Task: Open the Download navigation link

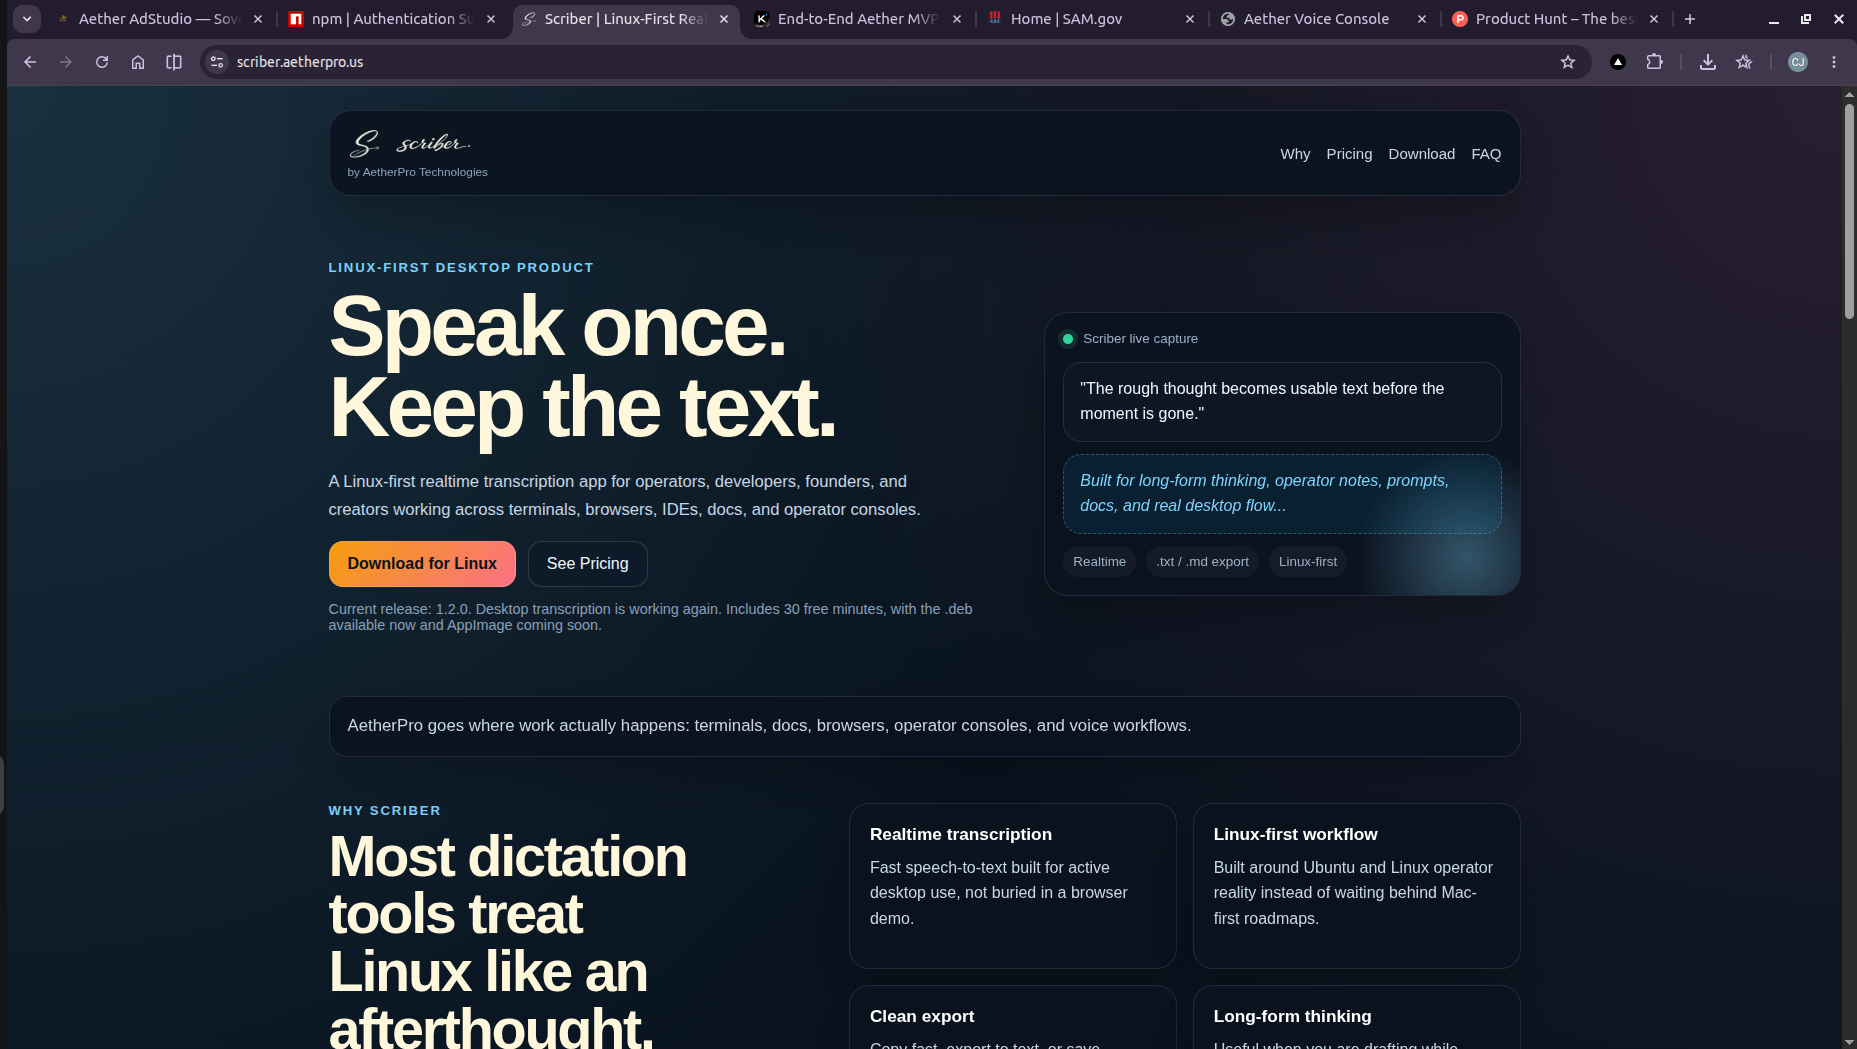Action: (1421, 154)
